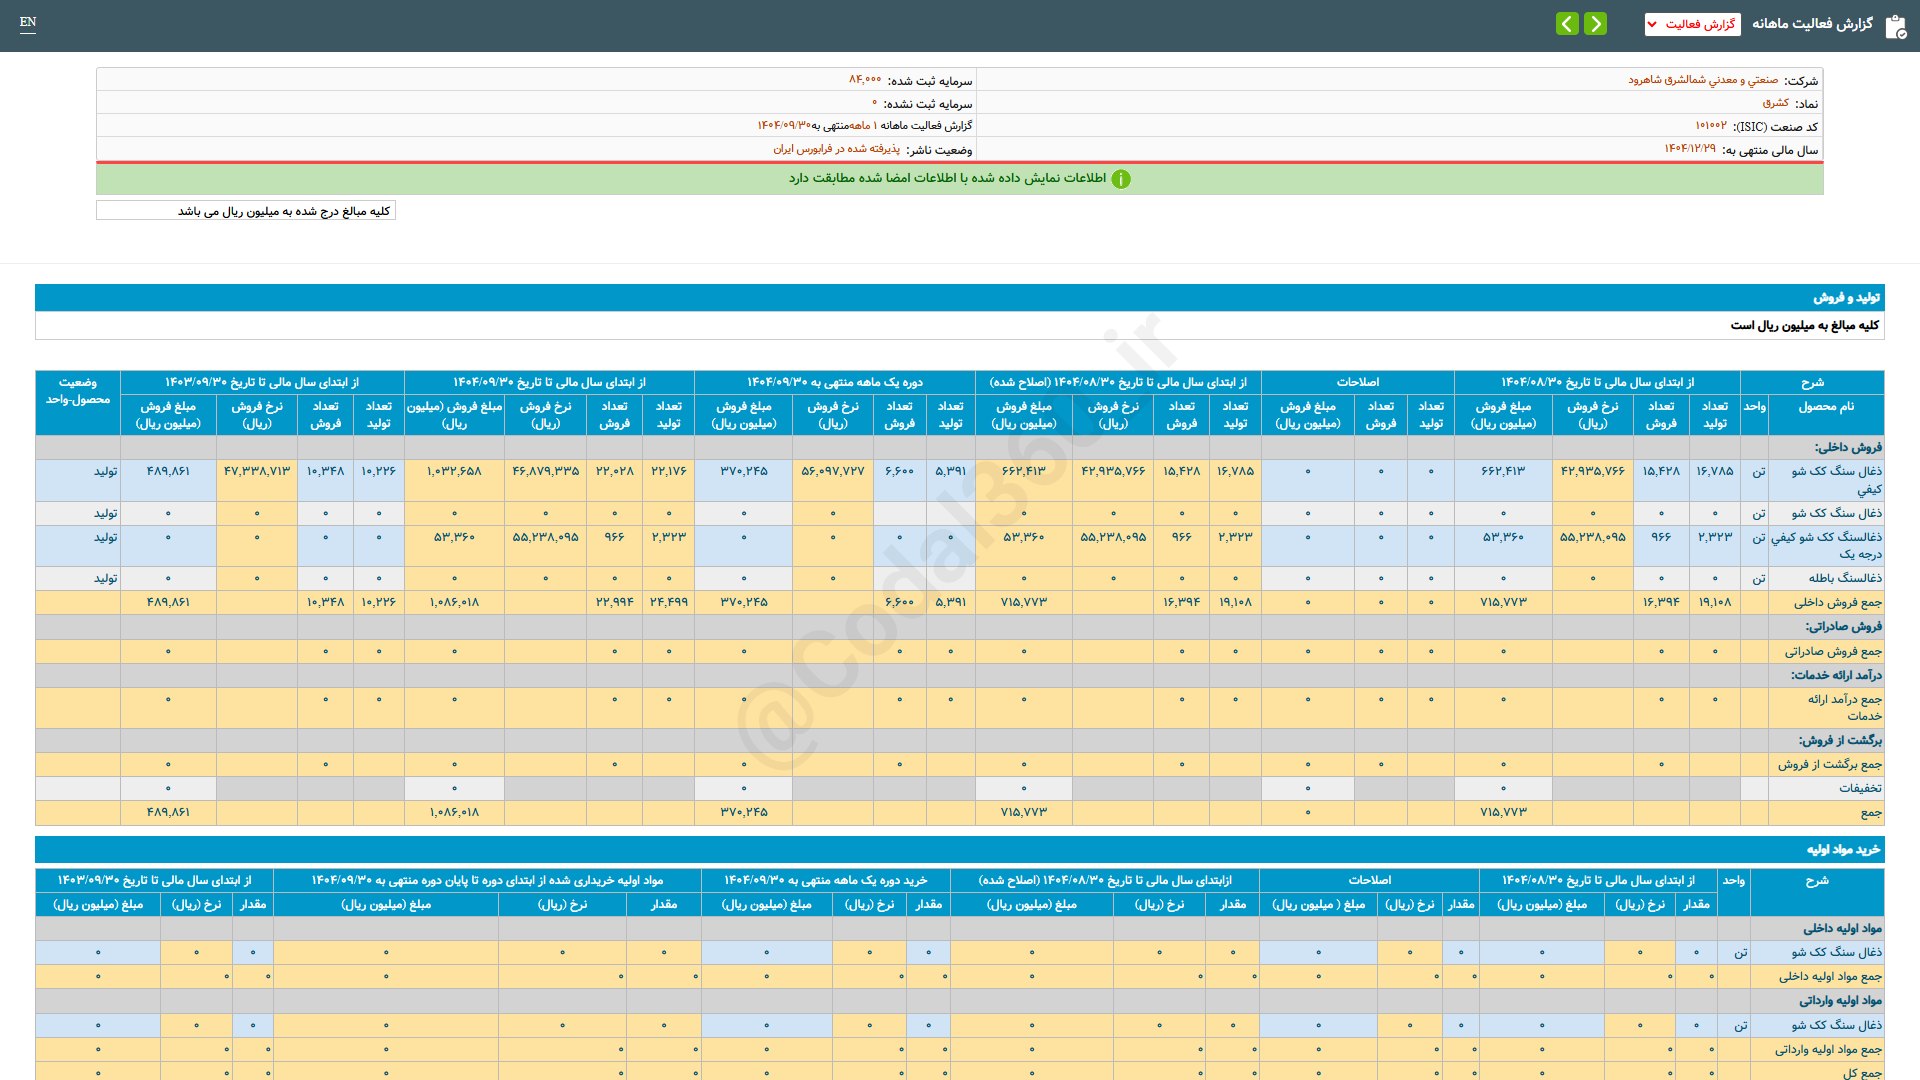This screenshot has height=1080, width=1920.
Task: Click publisher status پذیرفته شده در فرابورس ایران
Action: [x=836, y=149]
